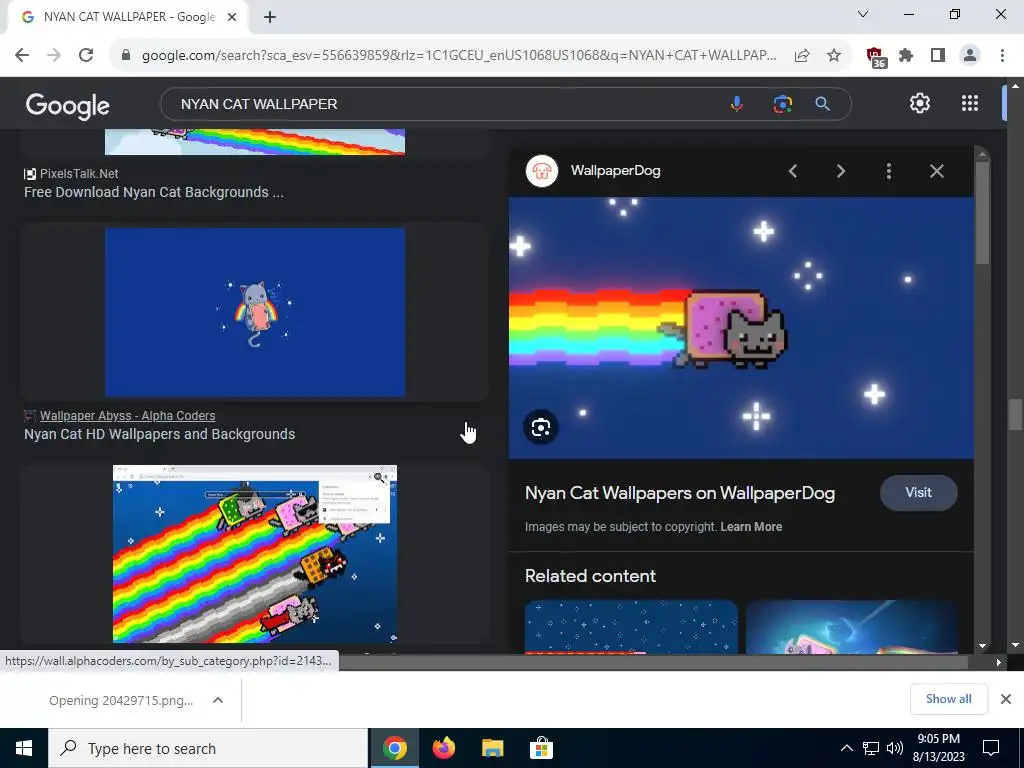Toggle the browser side panel icon
The image size is (1024, 768).
938,56
